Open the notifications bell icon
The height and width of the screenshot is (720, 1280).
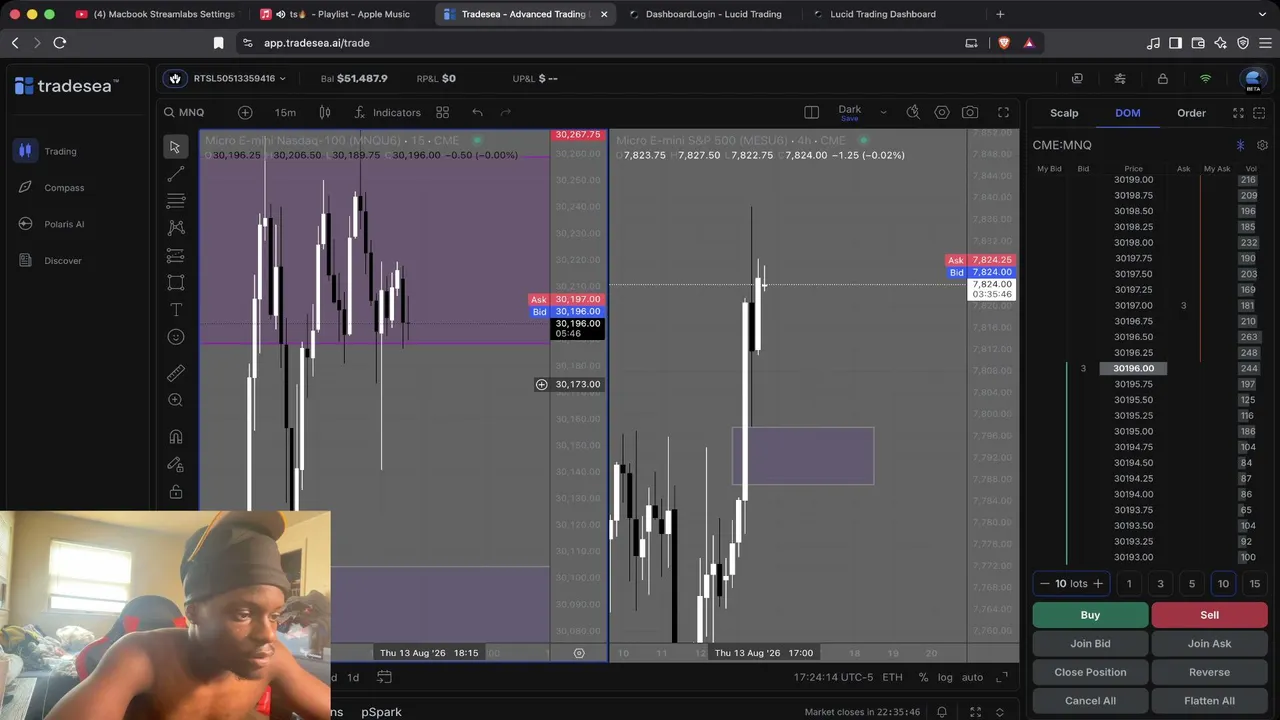click(942, 712)
